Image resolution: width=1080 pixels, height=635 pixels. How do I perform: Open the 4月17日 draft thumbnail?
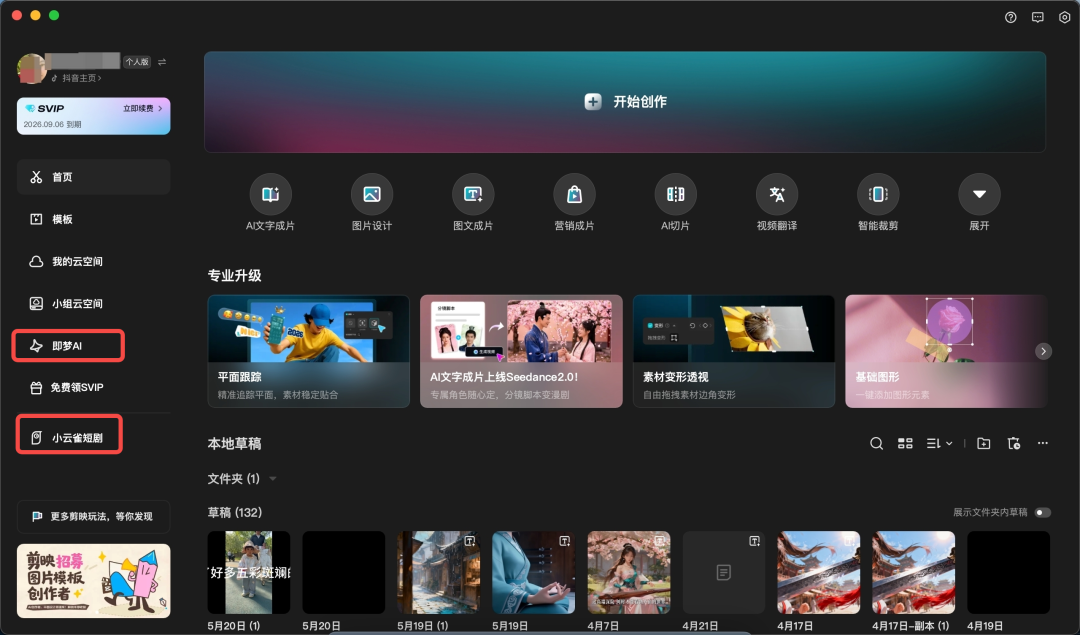pyautogui.click(x=819, y=572)
